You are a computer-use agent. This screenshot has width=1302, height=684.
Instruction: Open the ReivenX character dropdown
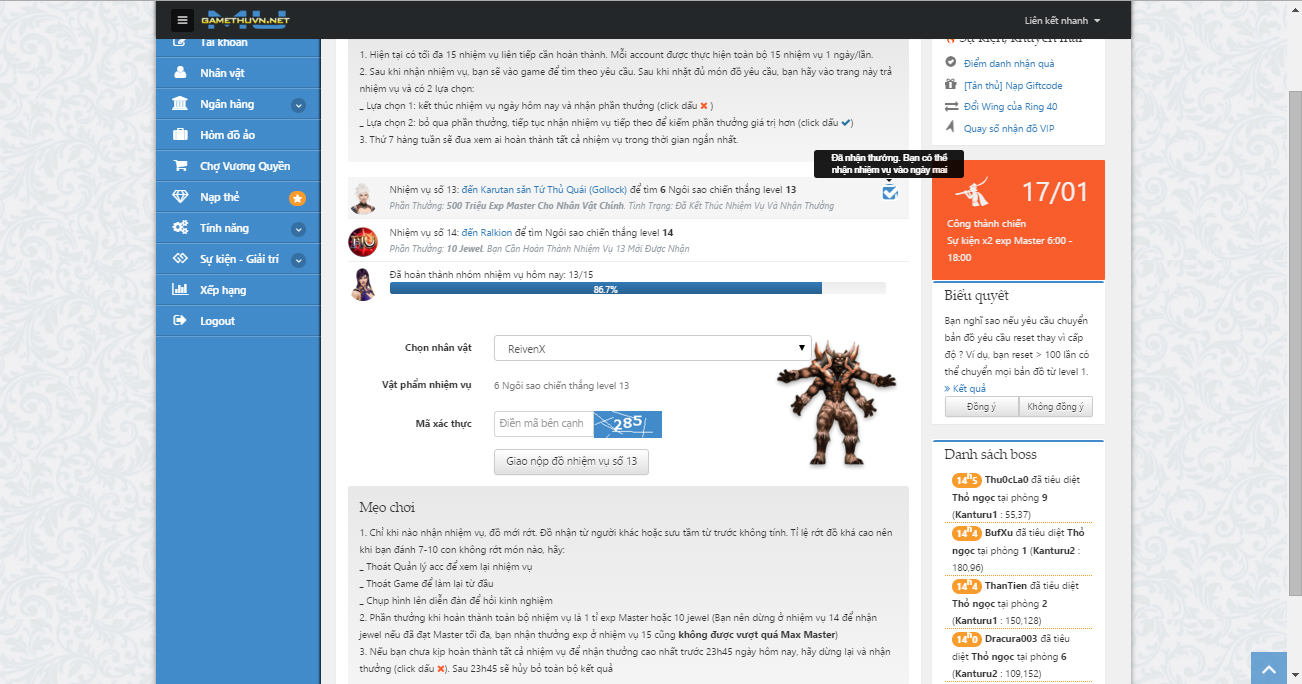pos(652,348)
